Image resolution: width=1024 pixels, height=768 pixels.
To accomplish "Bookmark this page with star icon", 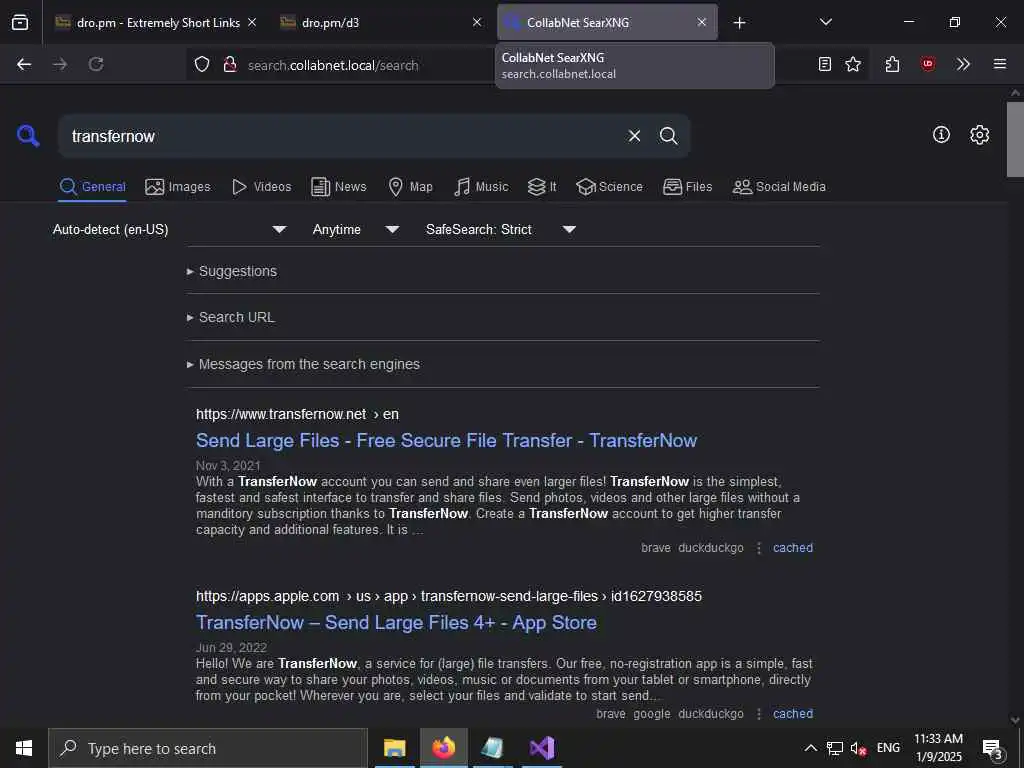I will point(853,64).
